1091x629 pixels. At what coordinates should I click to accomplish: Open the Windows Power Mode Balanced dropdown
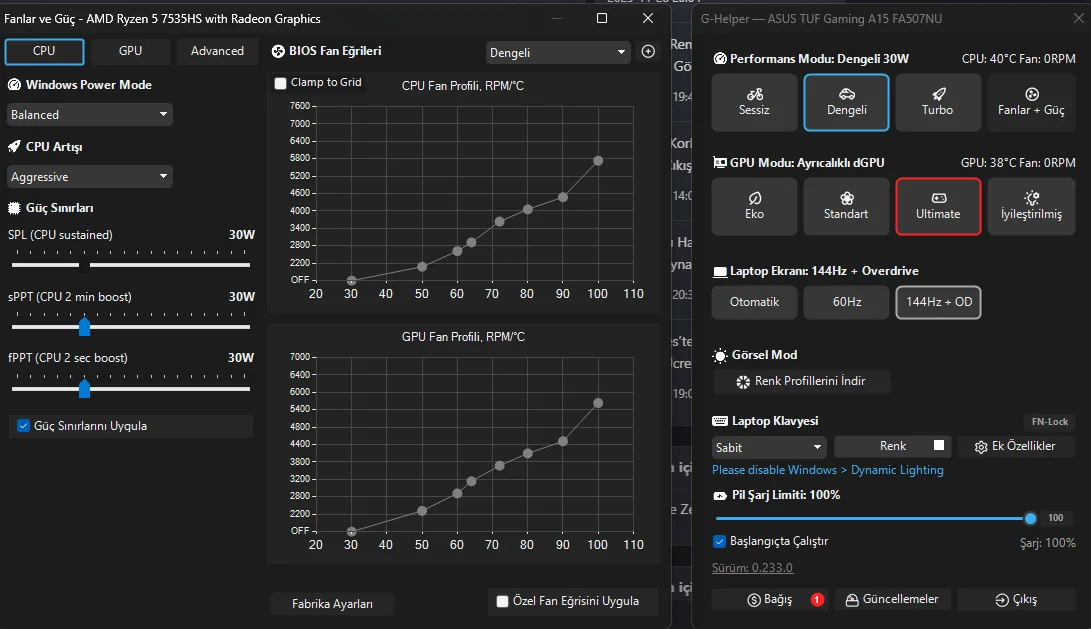pos(90,115)
